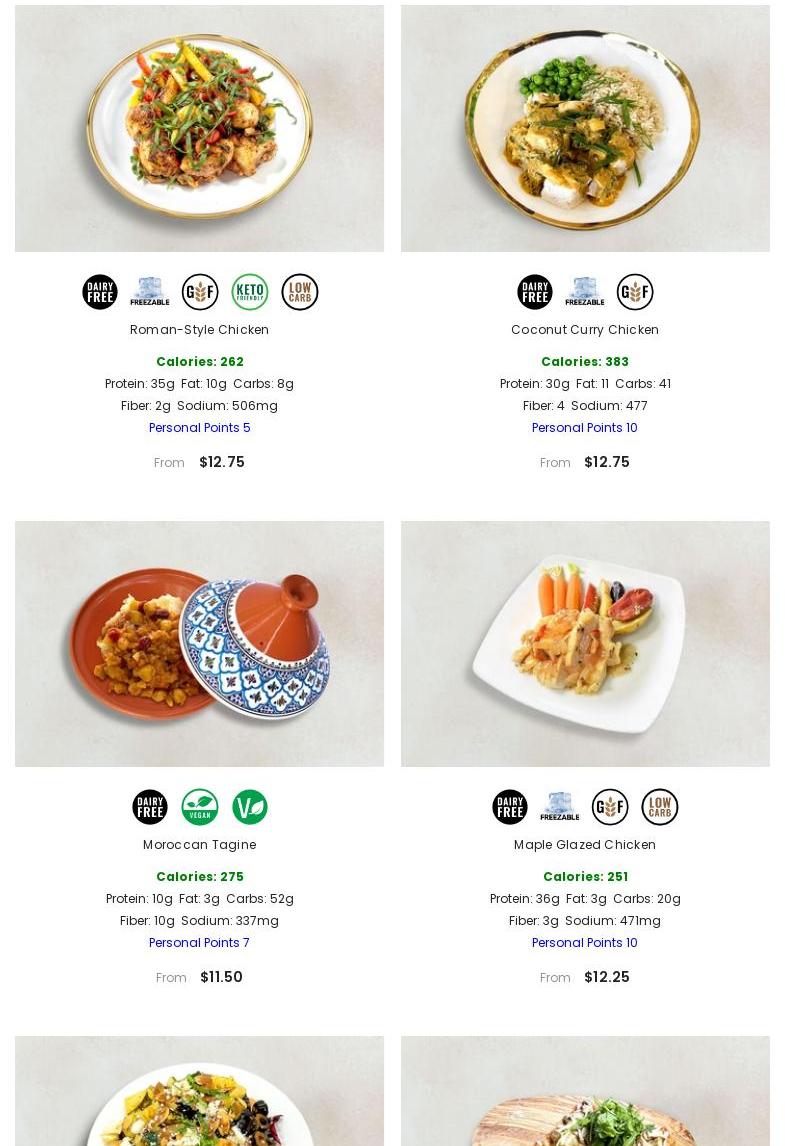Click the $11.50 Moroccan Tagine price
The height and width of the screenshot is (1146, 785).
click(221, 977)
